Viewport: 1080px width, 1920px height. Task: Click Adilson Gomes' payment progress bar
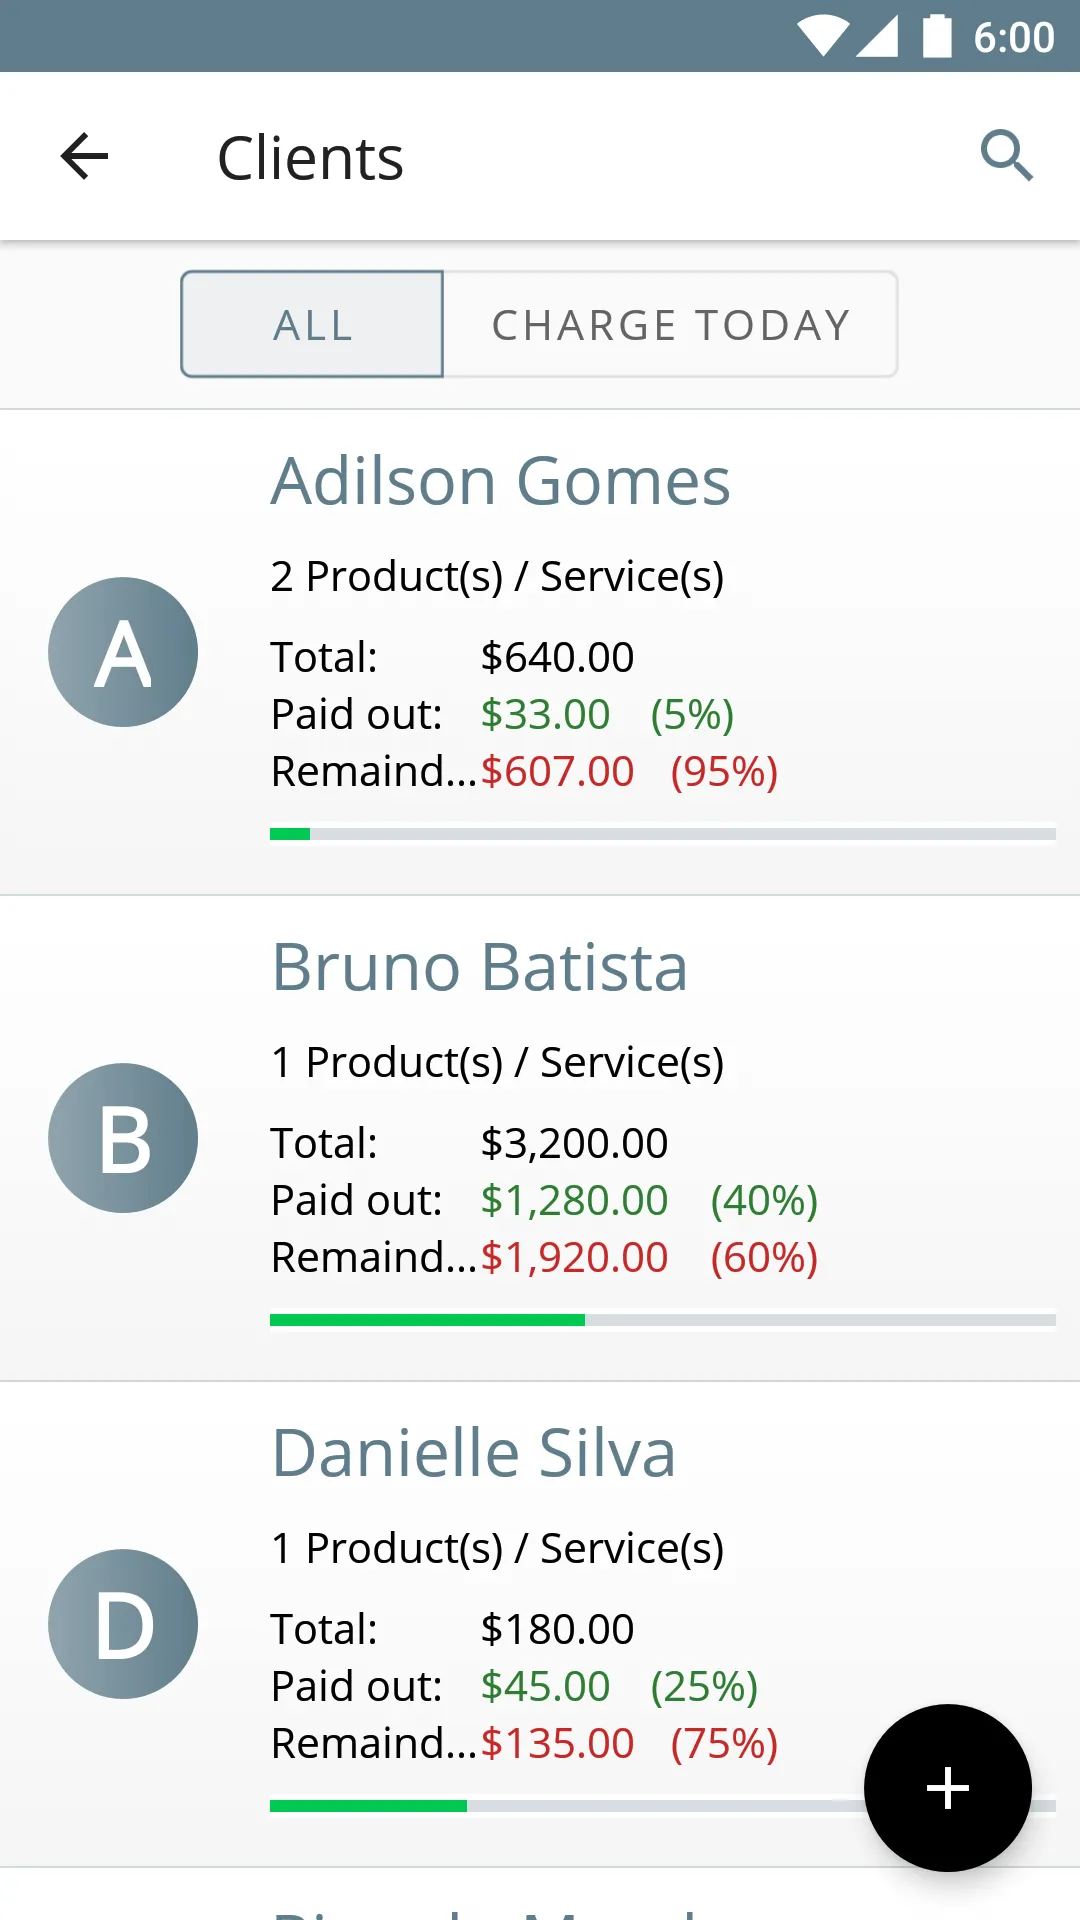662,834
